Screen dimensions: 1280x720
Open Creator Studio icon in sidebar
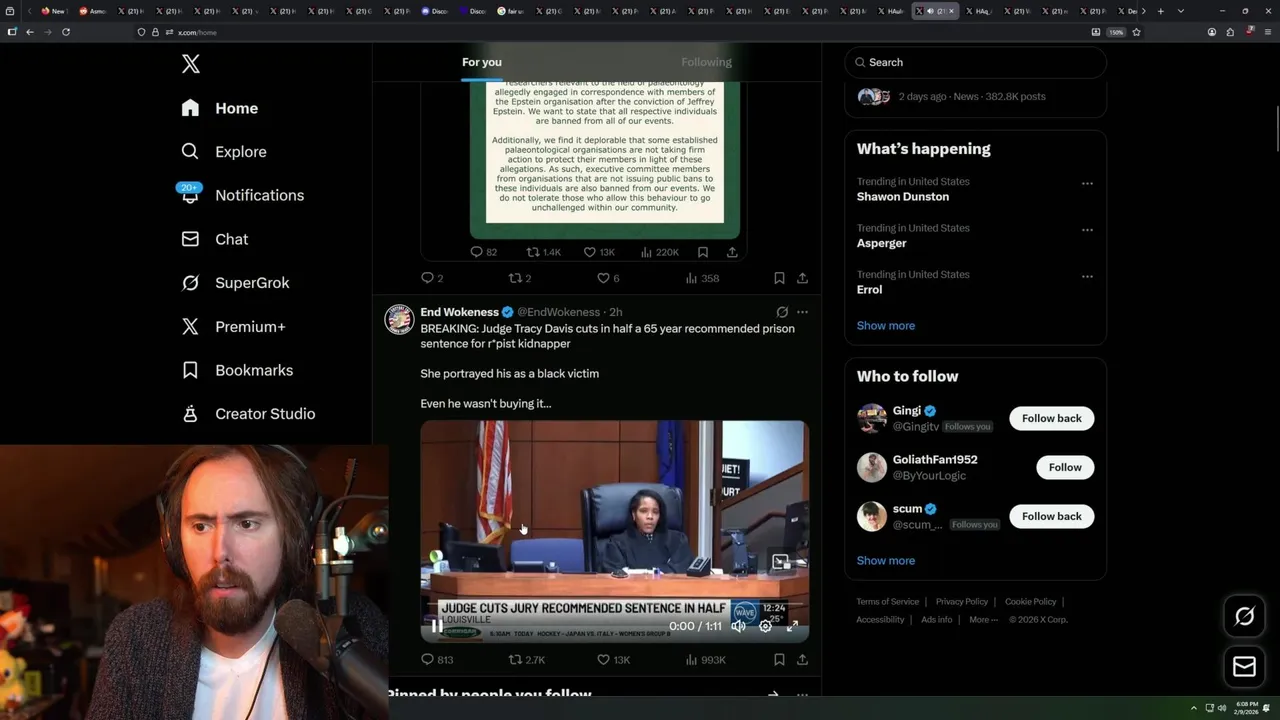pyautogui.click(x=190, y=413)
